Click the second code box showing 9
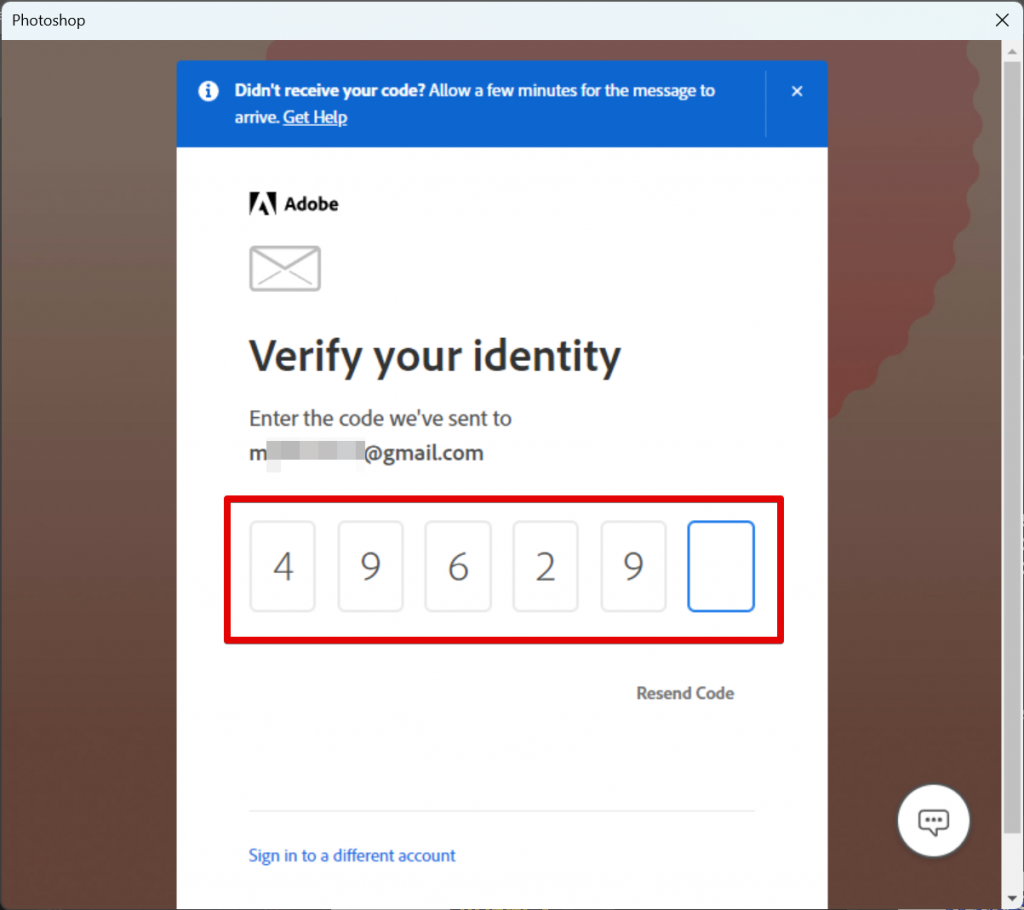1024x910 pixels. [x=370, y=566]
